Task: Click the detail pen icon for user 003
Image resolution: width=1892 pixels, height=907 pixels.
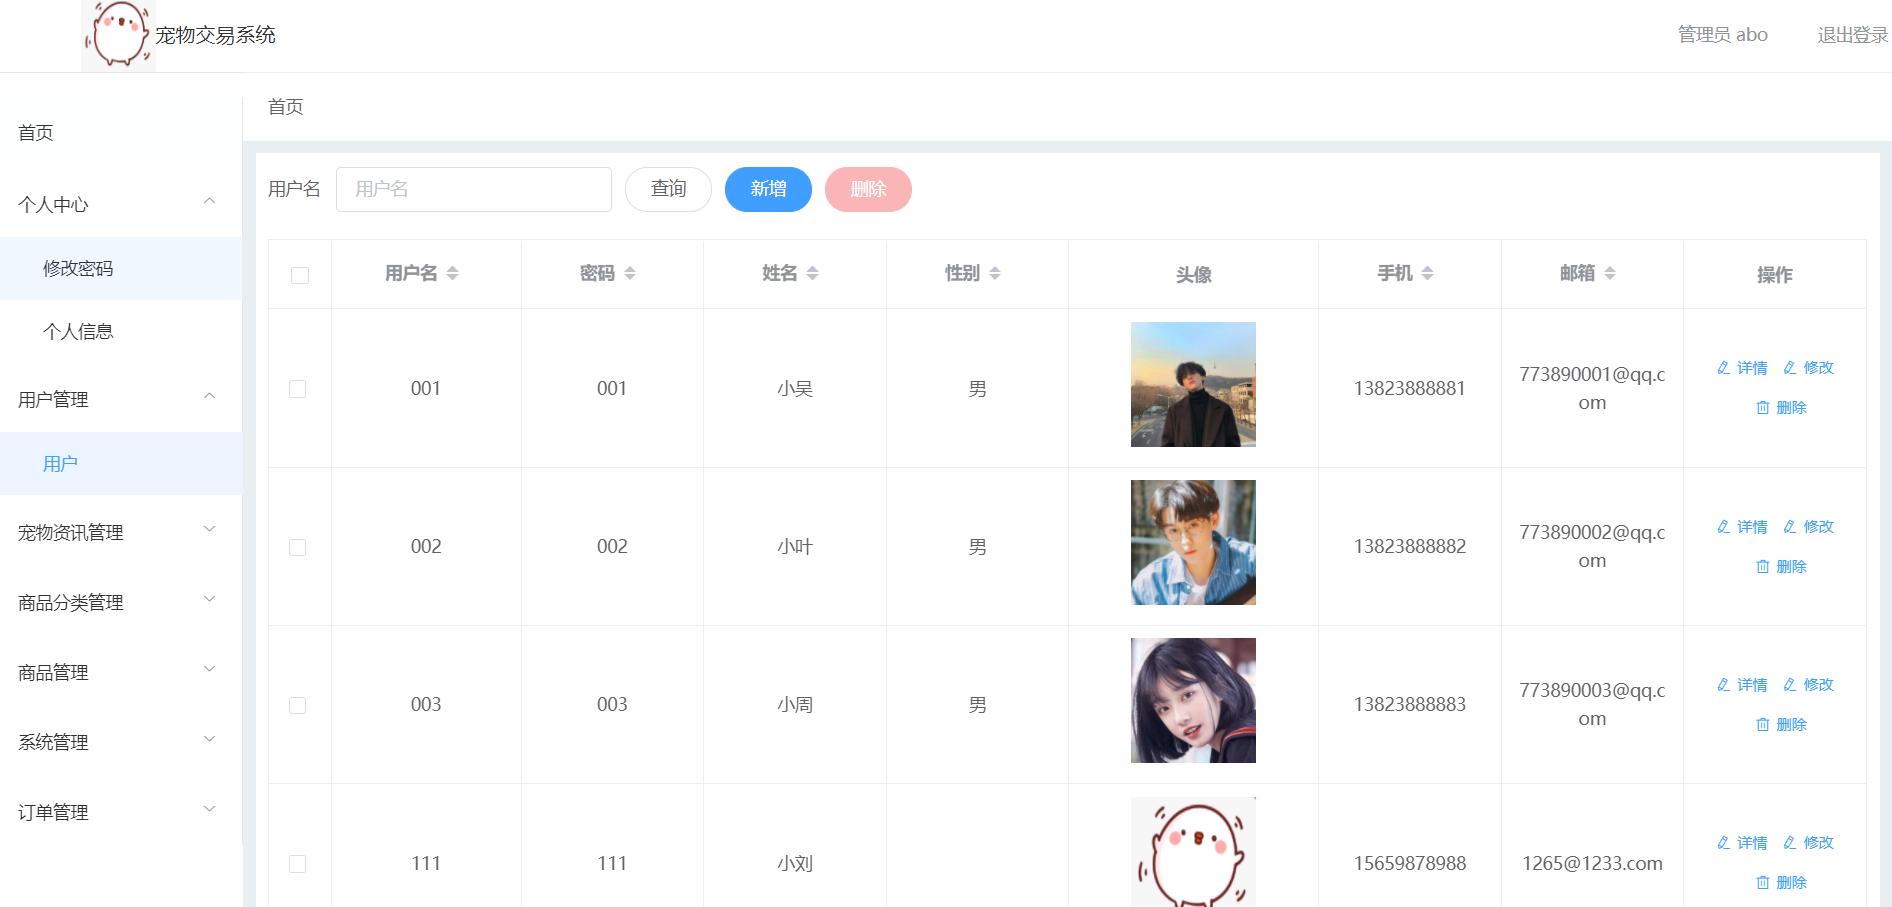Action: point(1723,685)
